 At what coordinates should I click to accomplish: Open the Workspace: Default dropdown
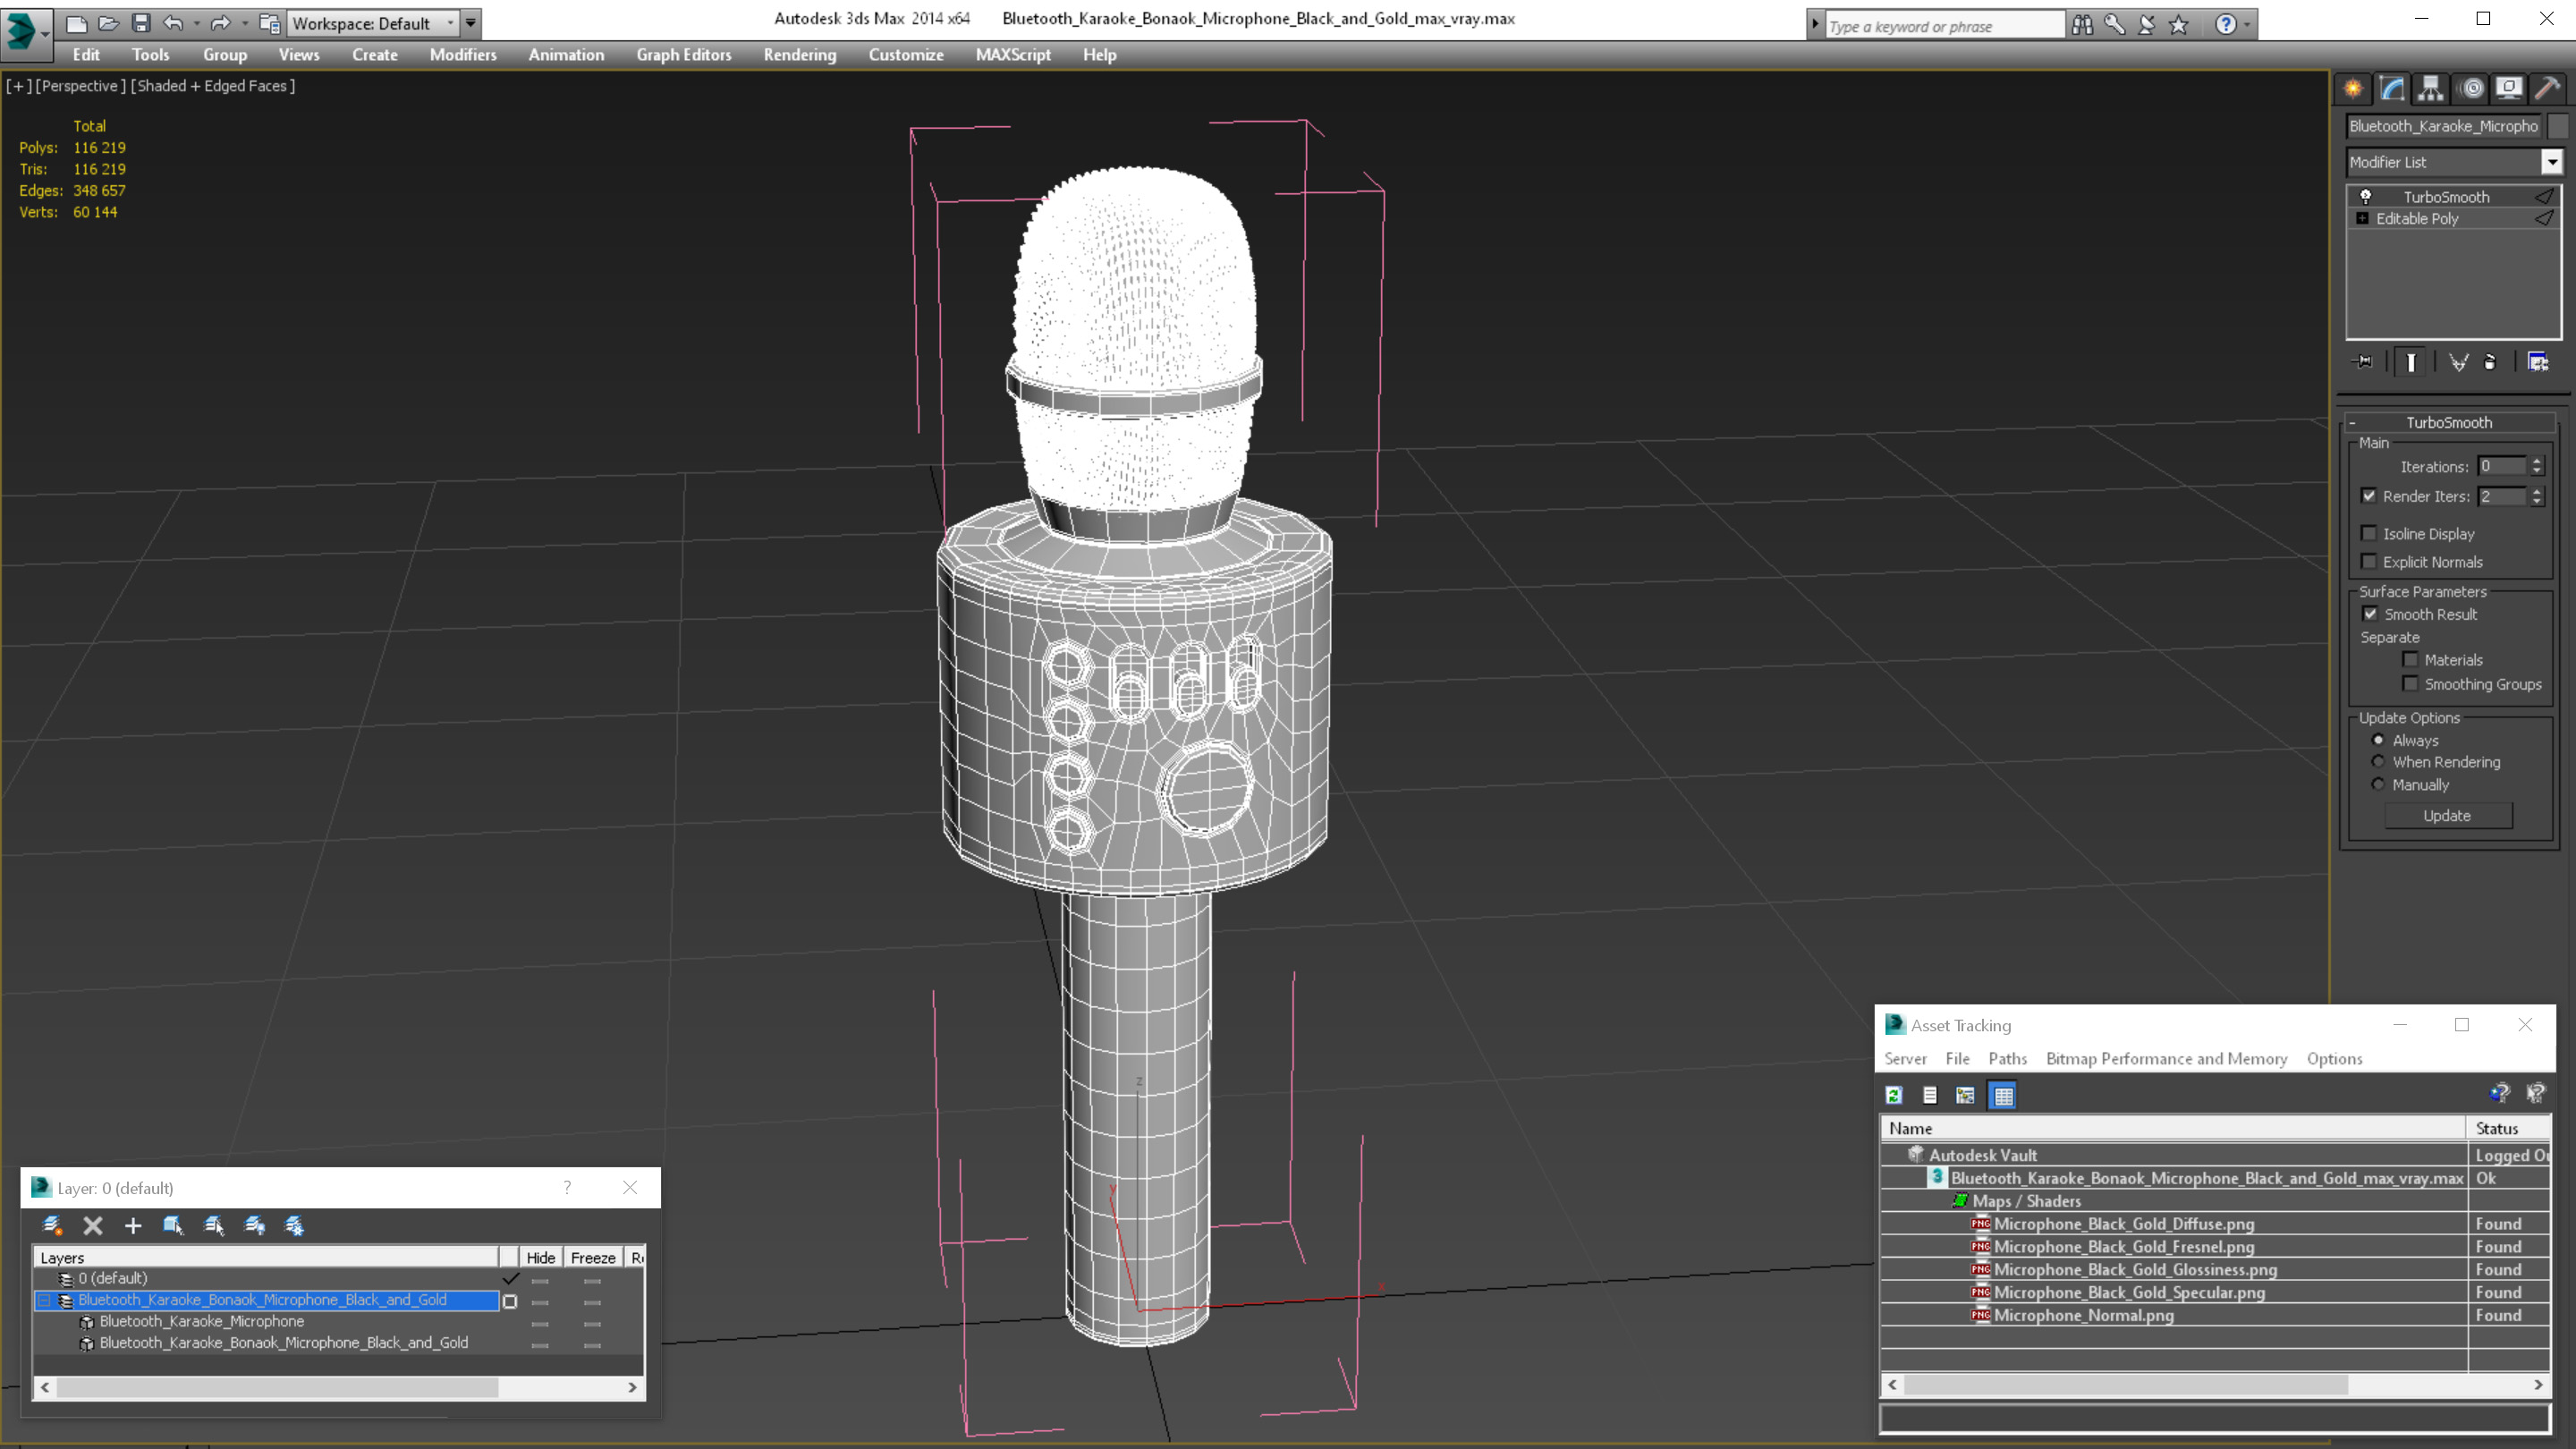(373, 23)
